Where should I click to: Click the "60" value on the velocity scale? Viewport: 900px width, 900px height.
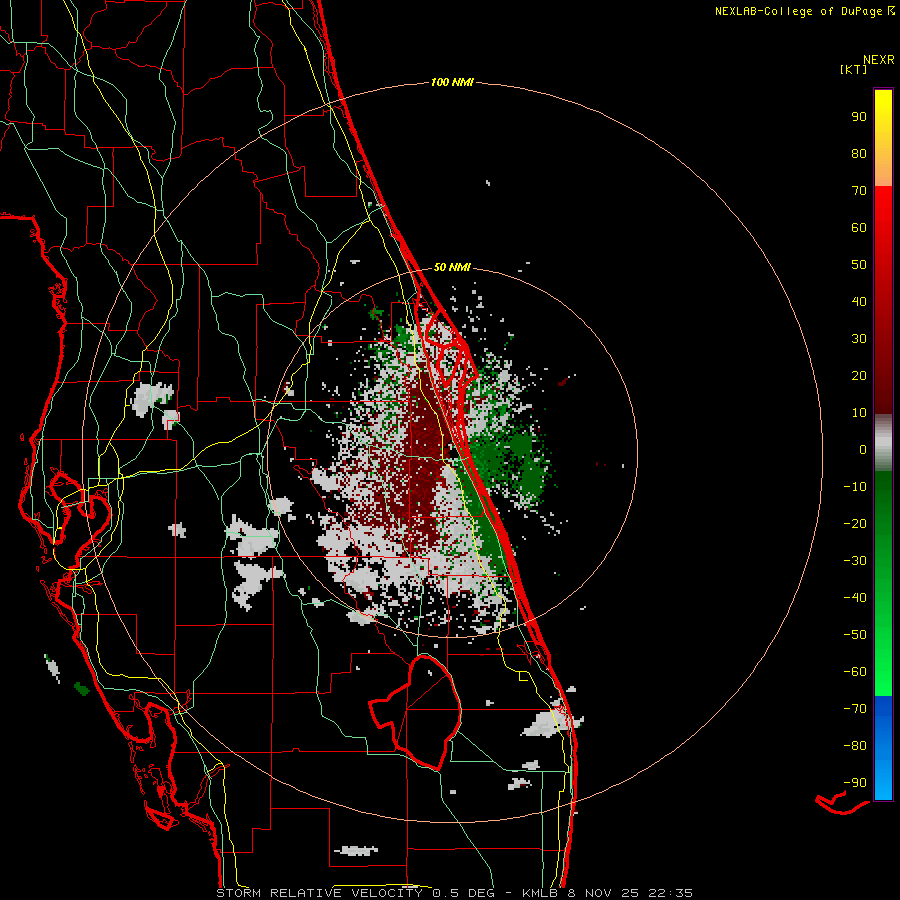[x=859, y=228]
